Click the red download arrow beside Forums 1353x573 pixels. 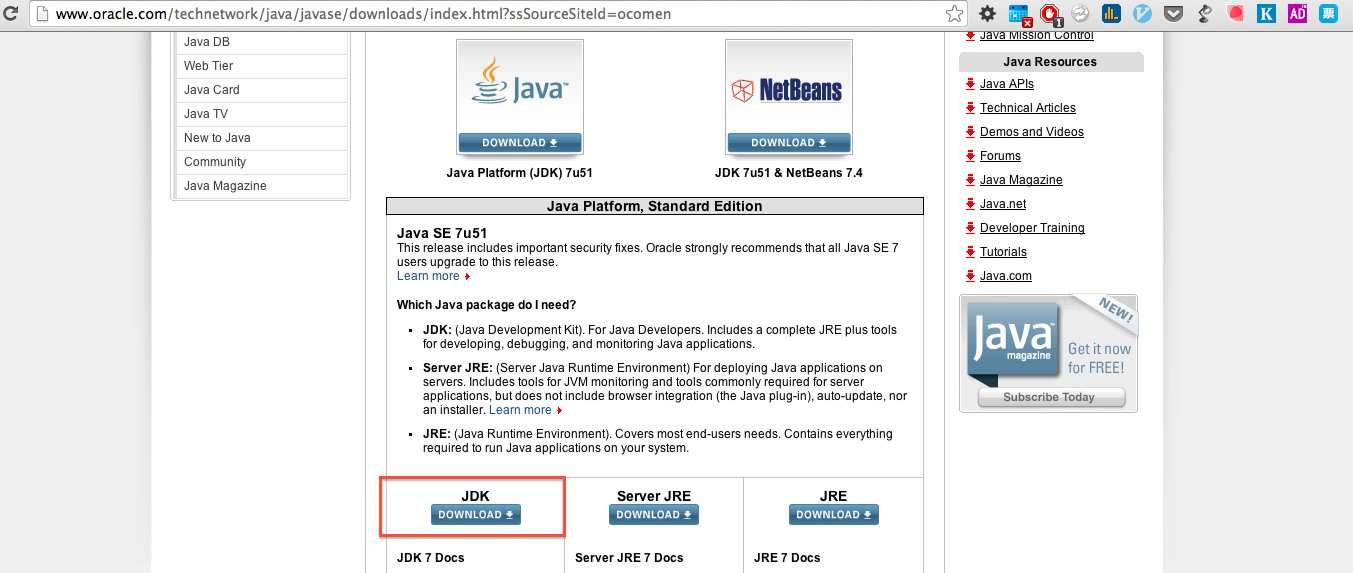click(x=970, y=156)
